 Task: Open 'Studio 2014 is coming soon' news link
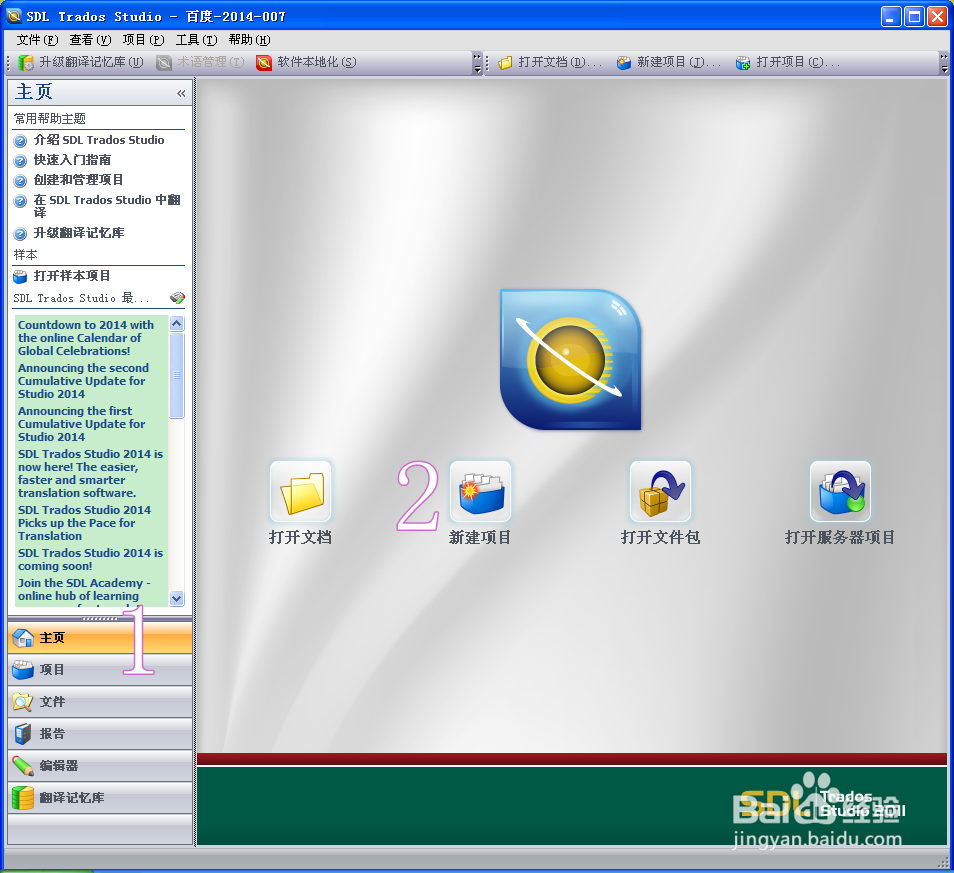pos(91,559)
